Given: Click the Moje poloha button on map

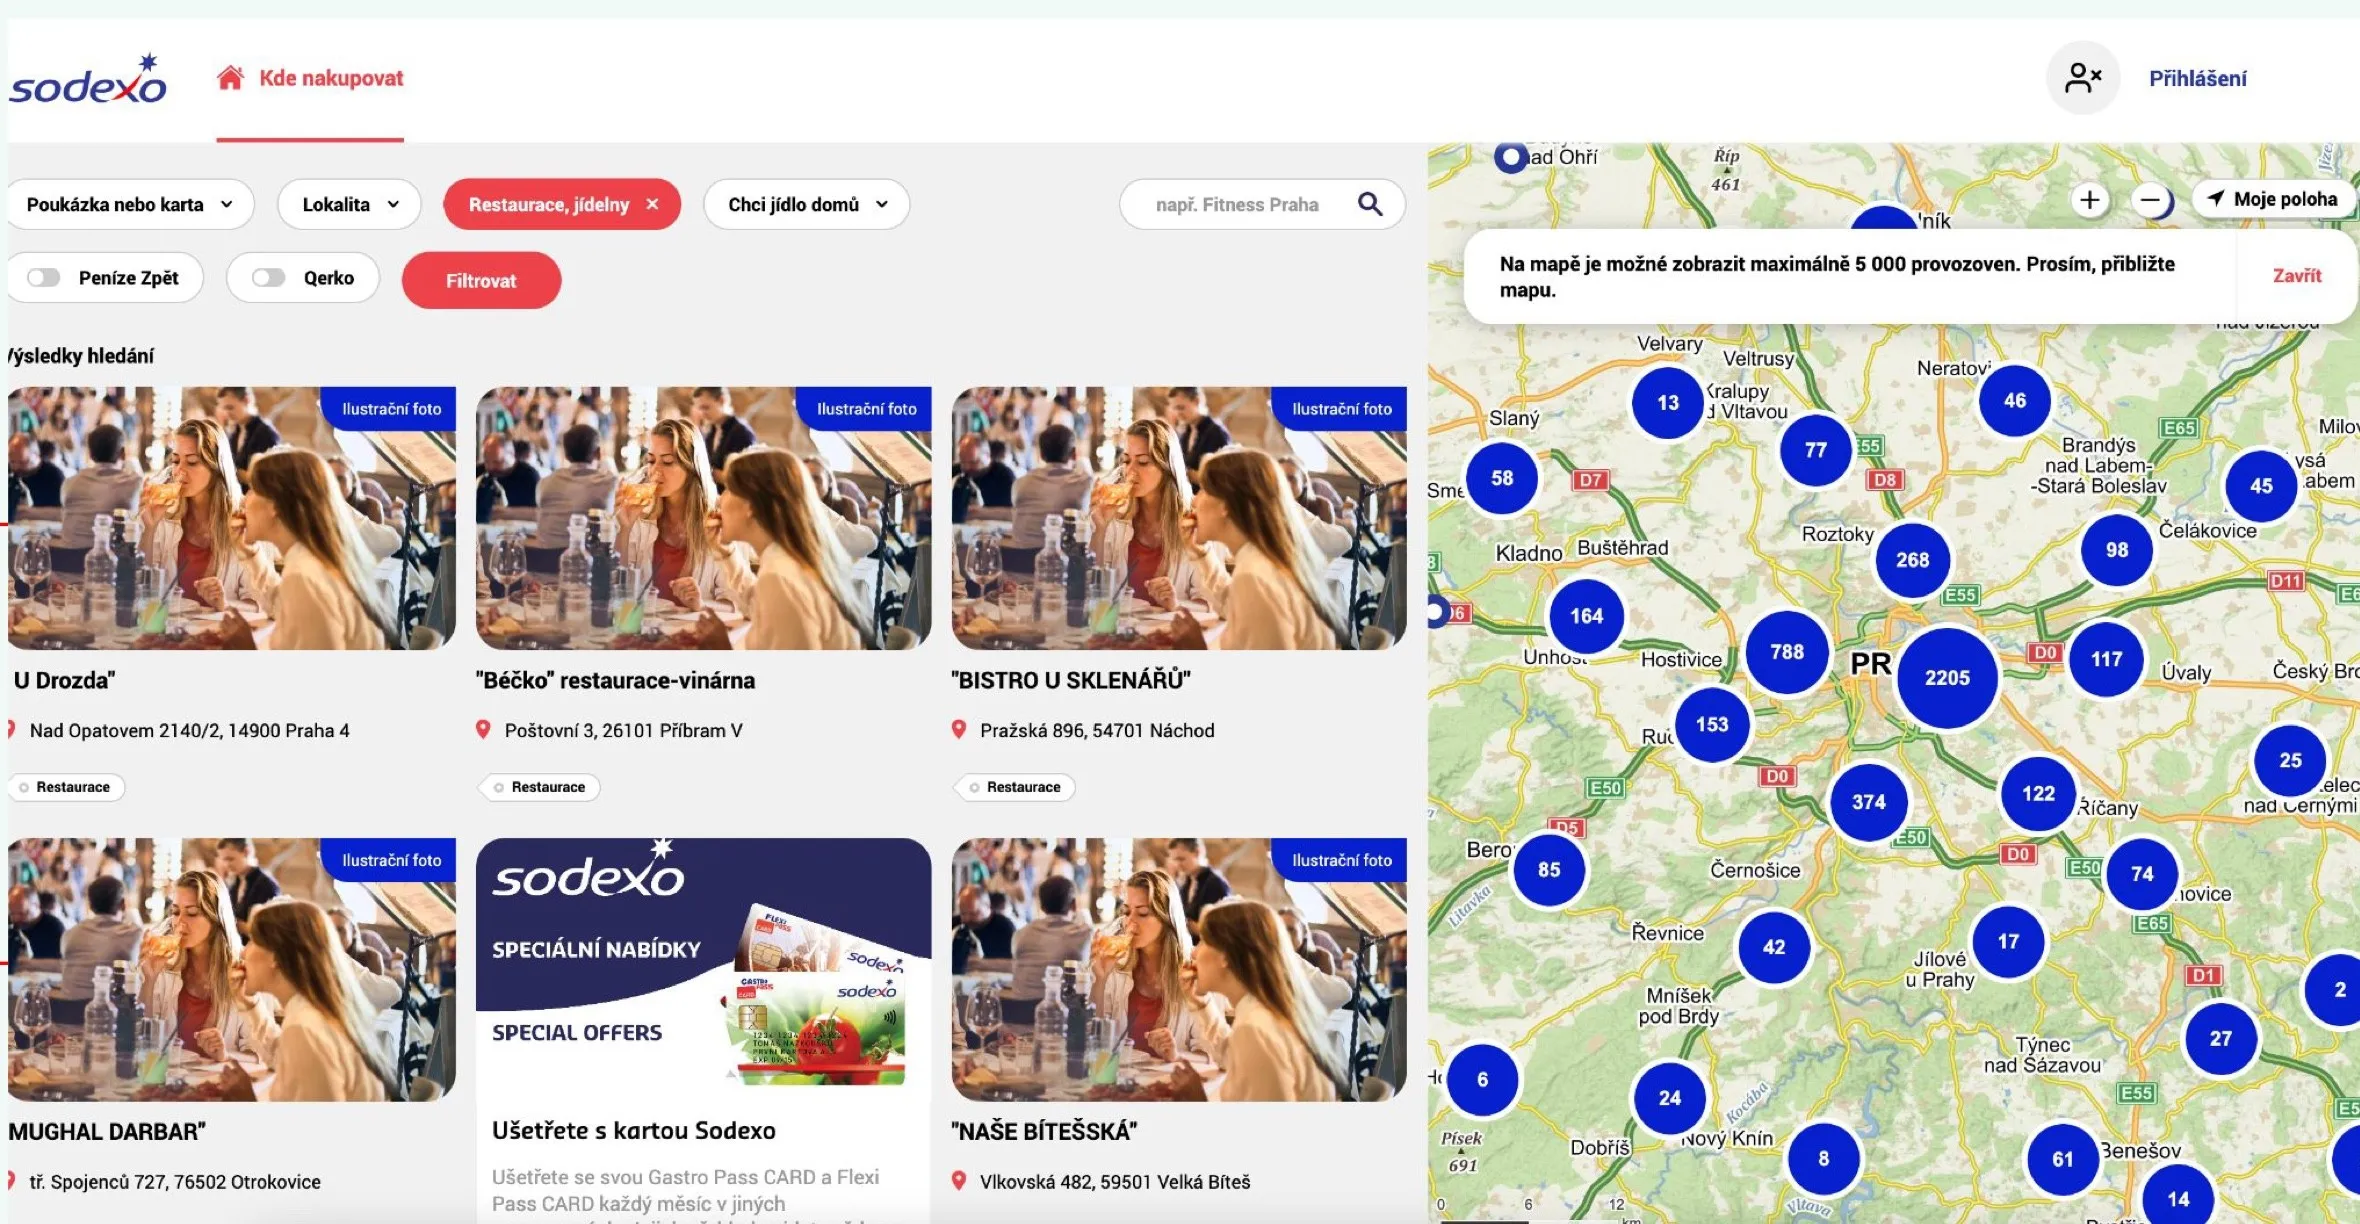Looking at the screenshot, I should [2271, 199].
